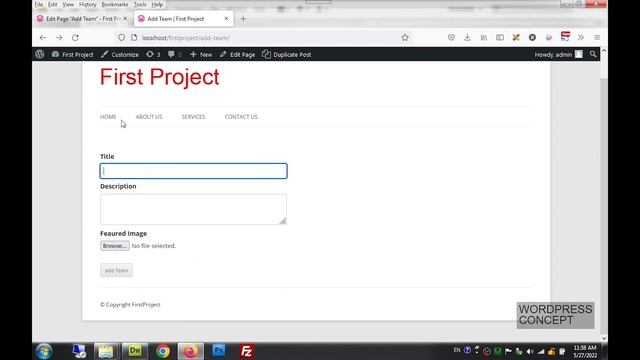Screen dimensions: 640x360
Task: Click Duplicate Post in the admin bar
Action: click(287, 54)
